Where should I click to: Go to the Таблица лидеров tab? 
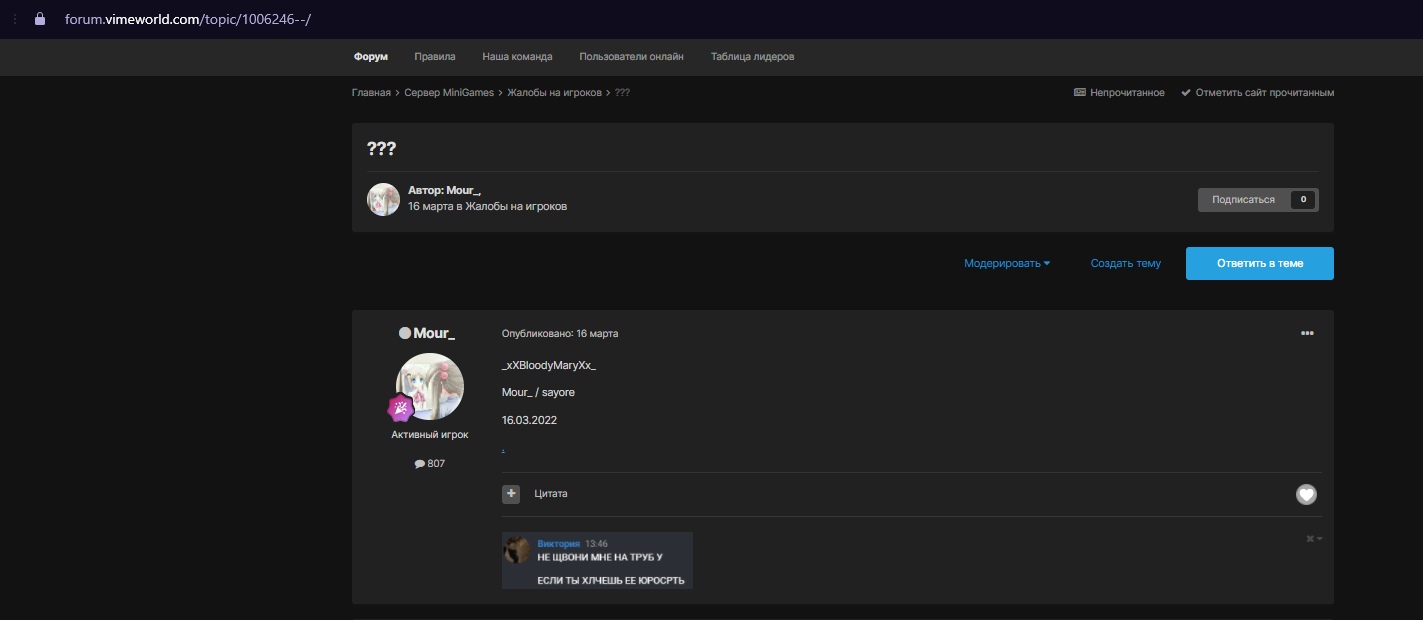click(752, 57)
